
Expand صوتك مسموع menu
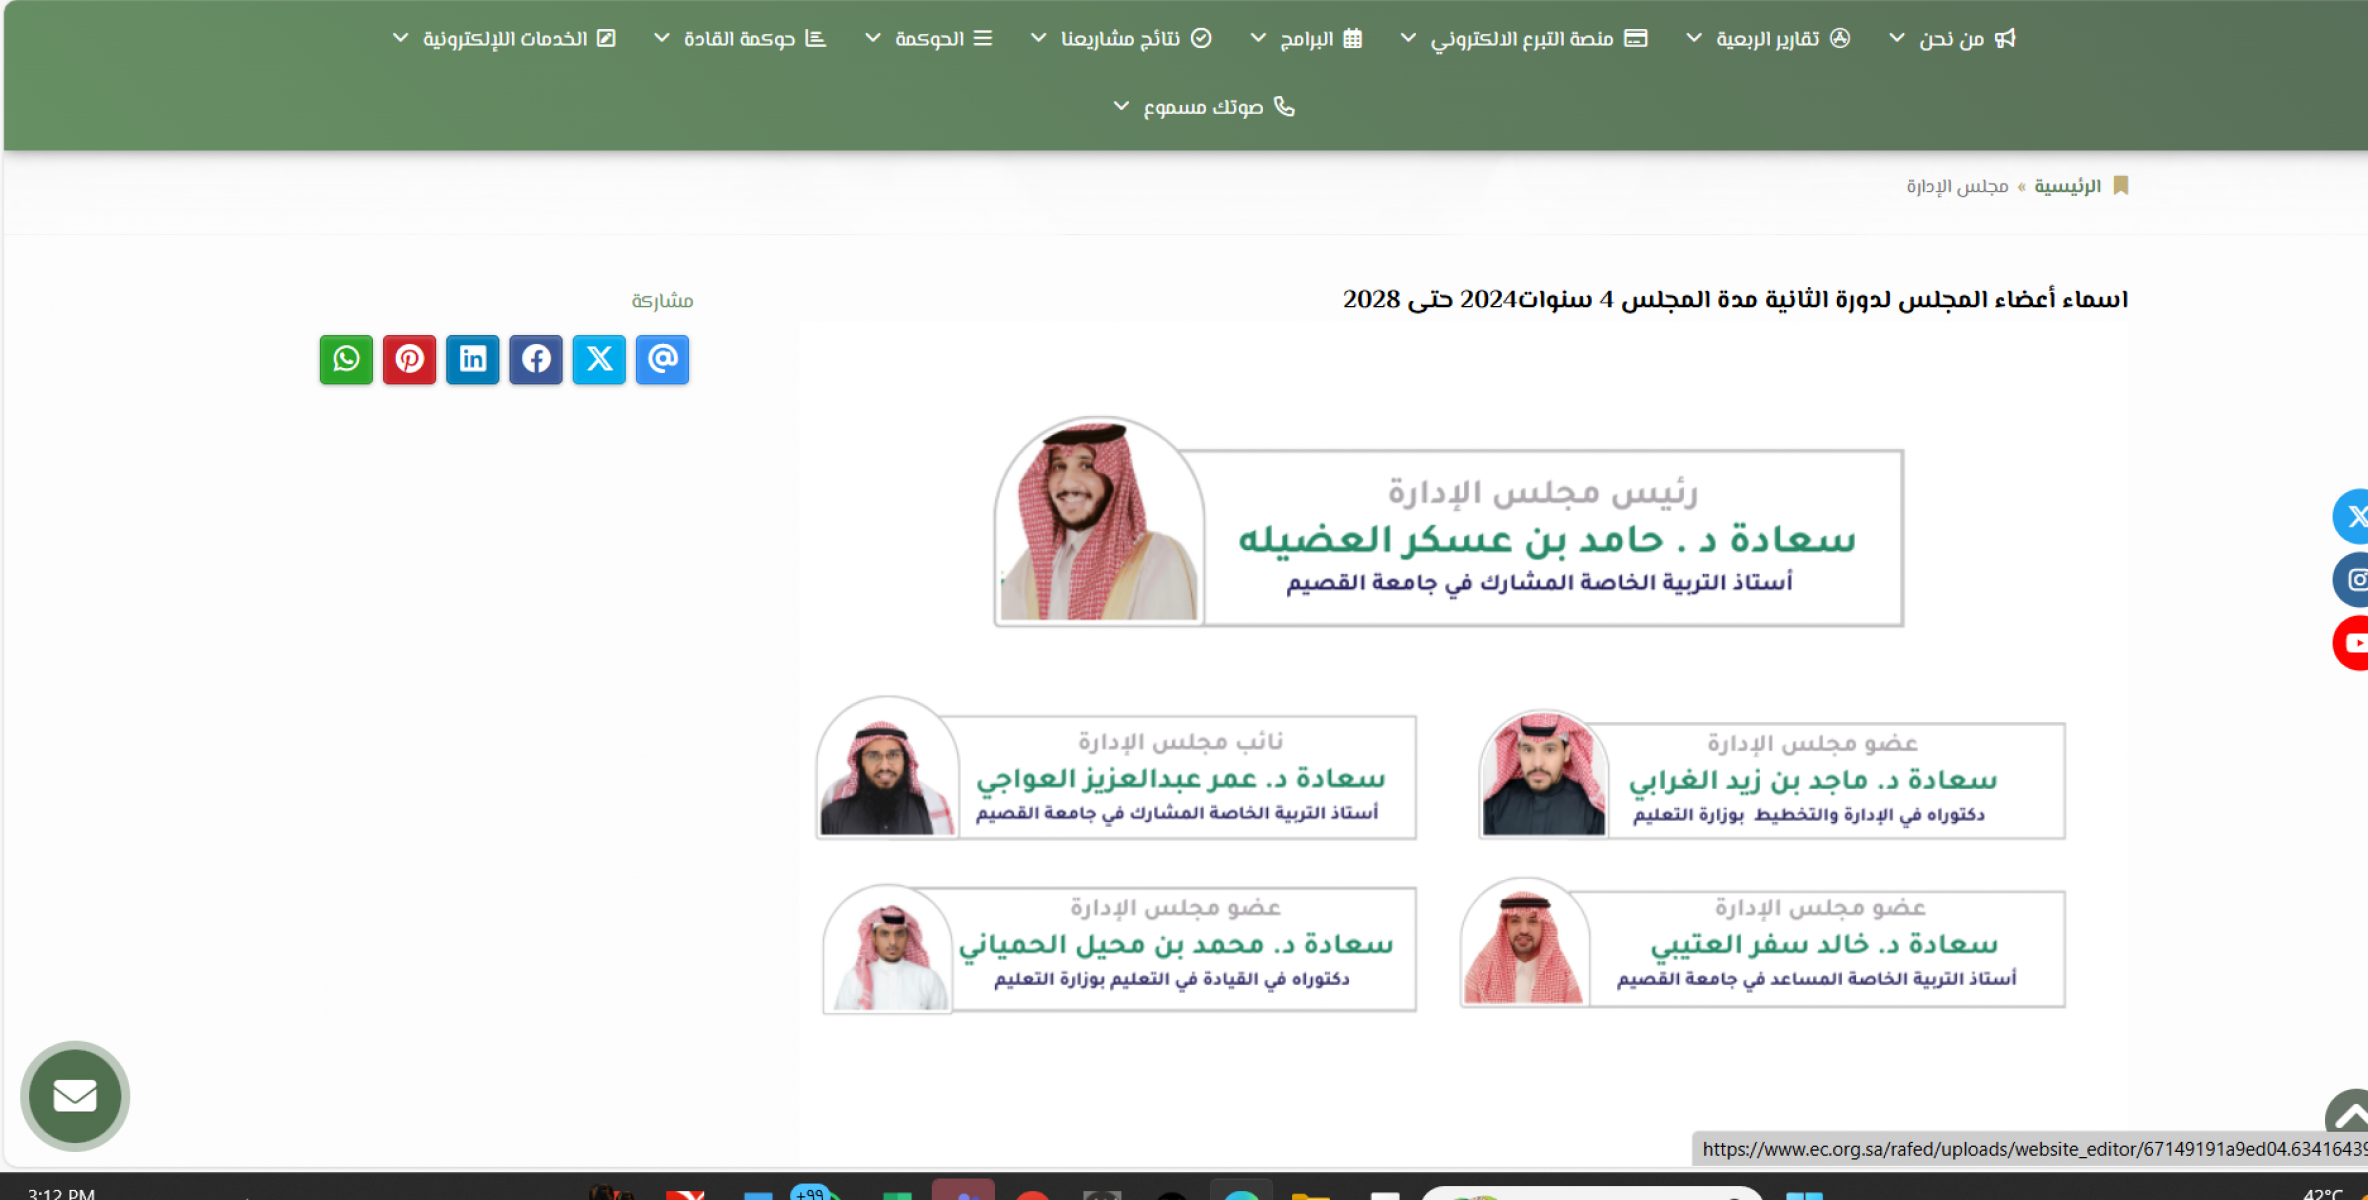point(1203,106)
